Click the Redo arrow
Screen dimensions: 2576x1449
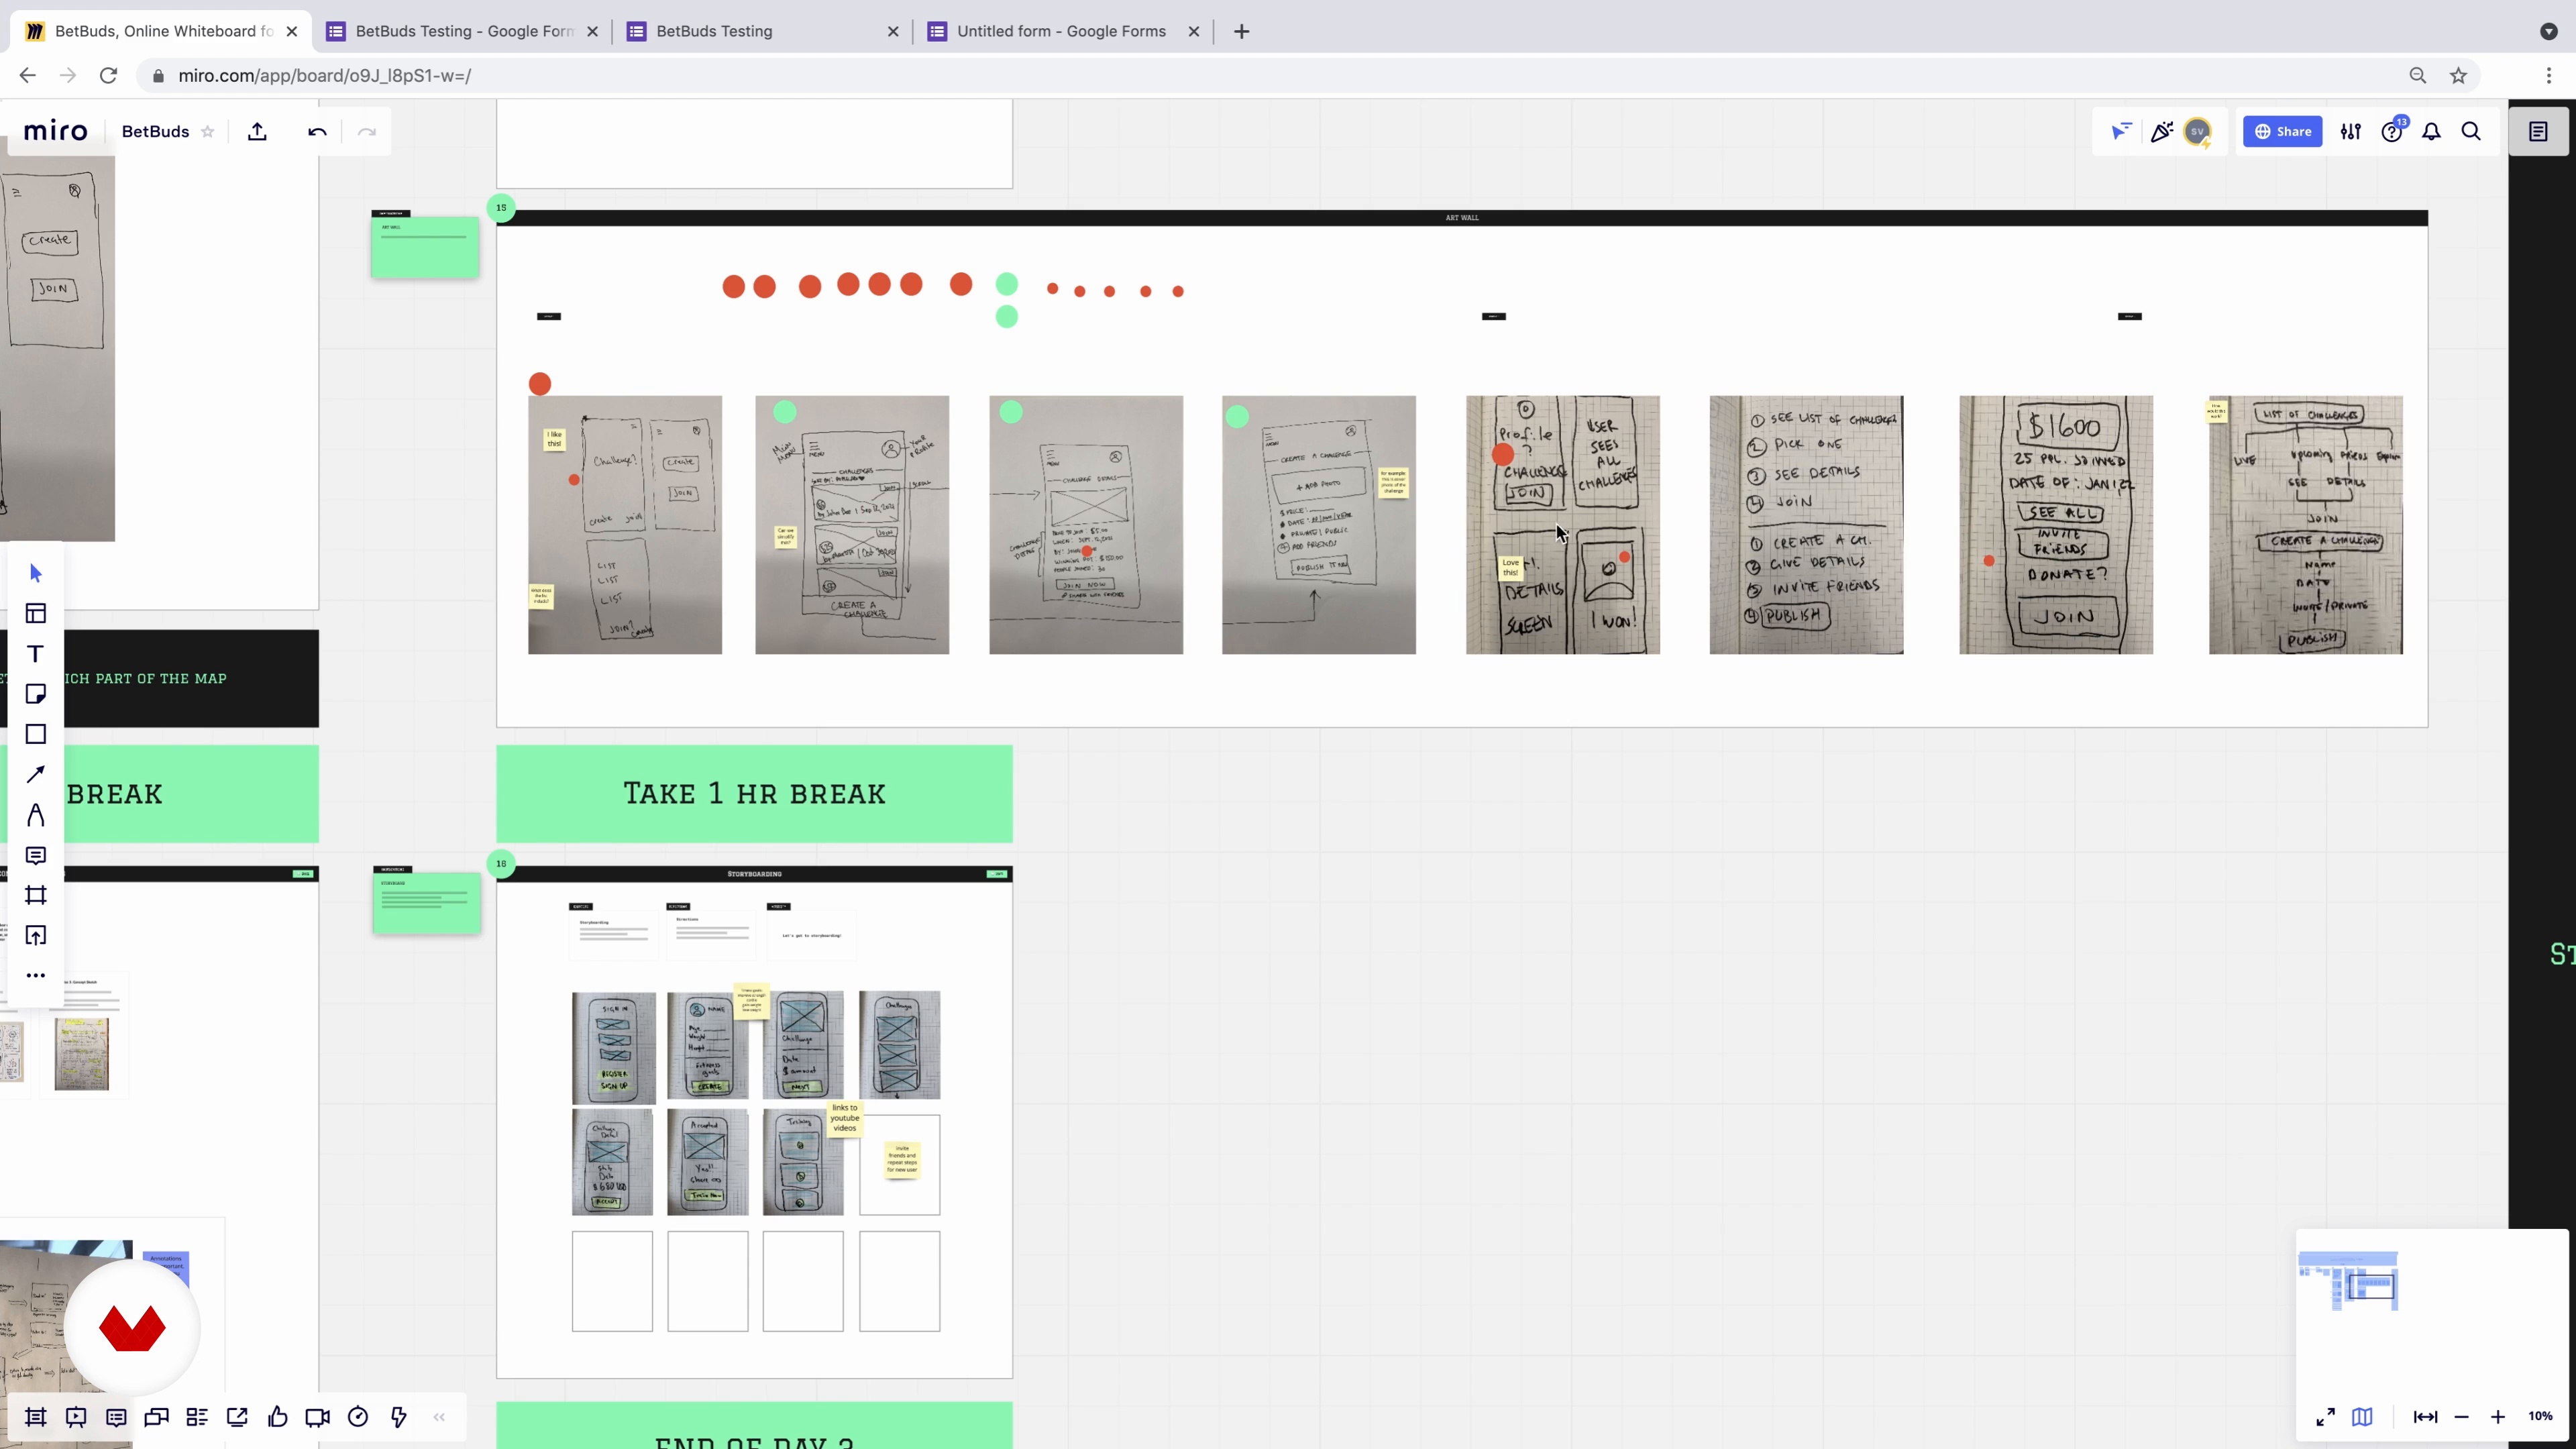coord(367,131)
